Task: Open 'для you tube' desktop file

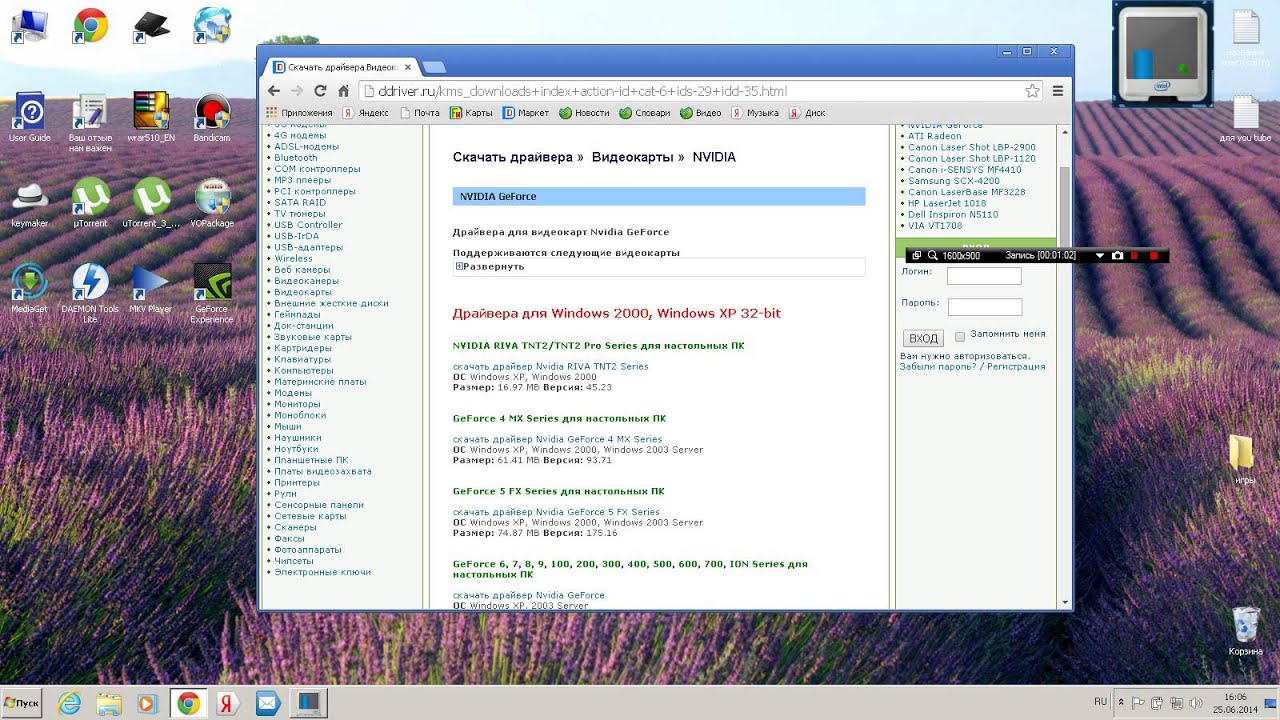Action: (1245, 119)
